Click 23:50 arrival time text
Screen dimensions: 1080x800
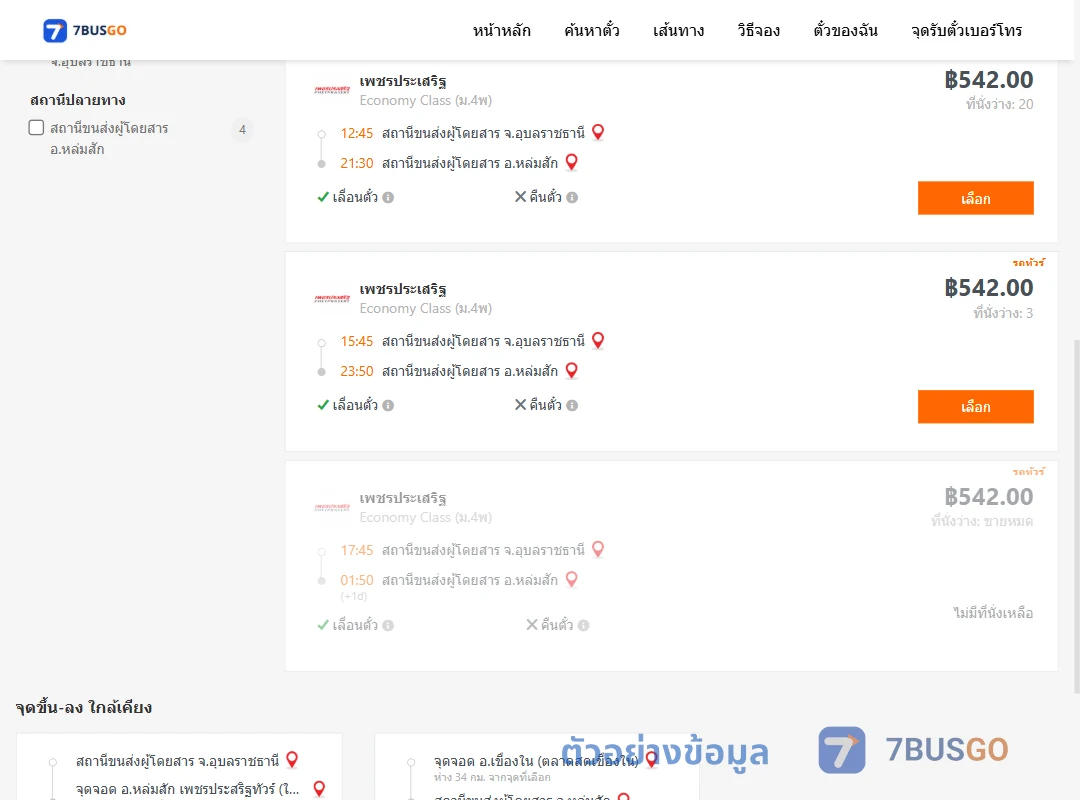pos(357,371)
